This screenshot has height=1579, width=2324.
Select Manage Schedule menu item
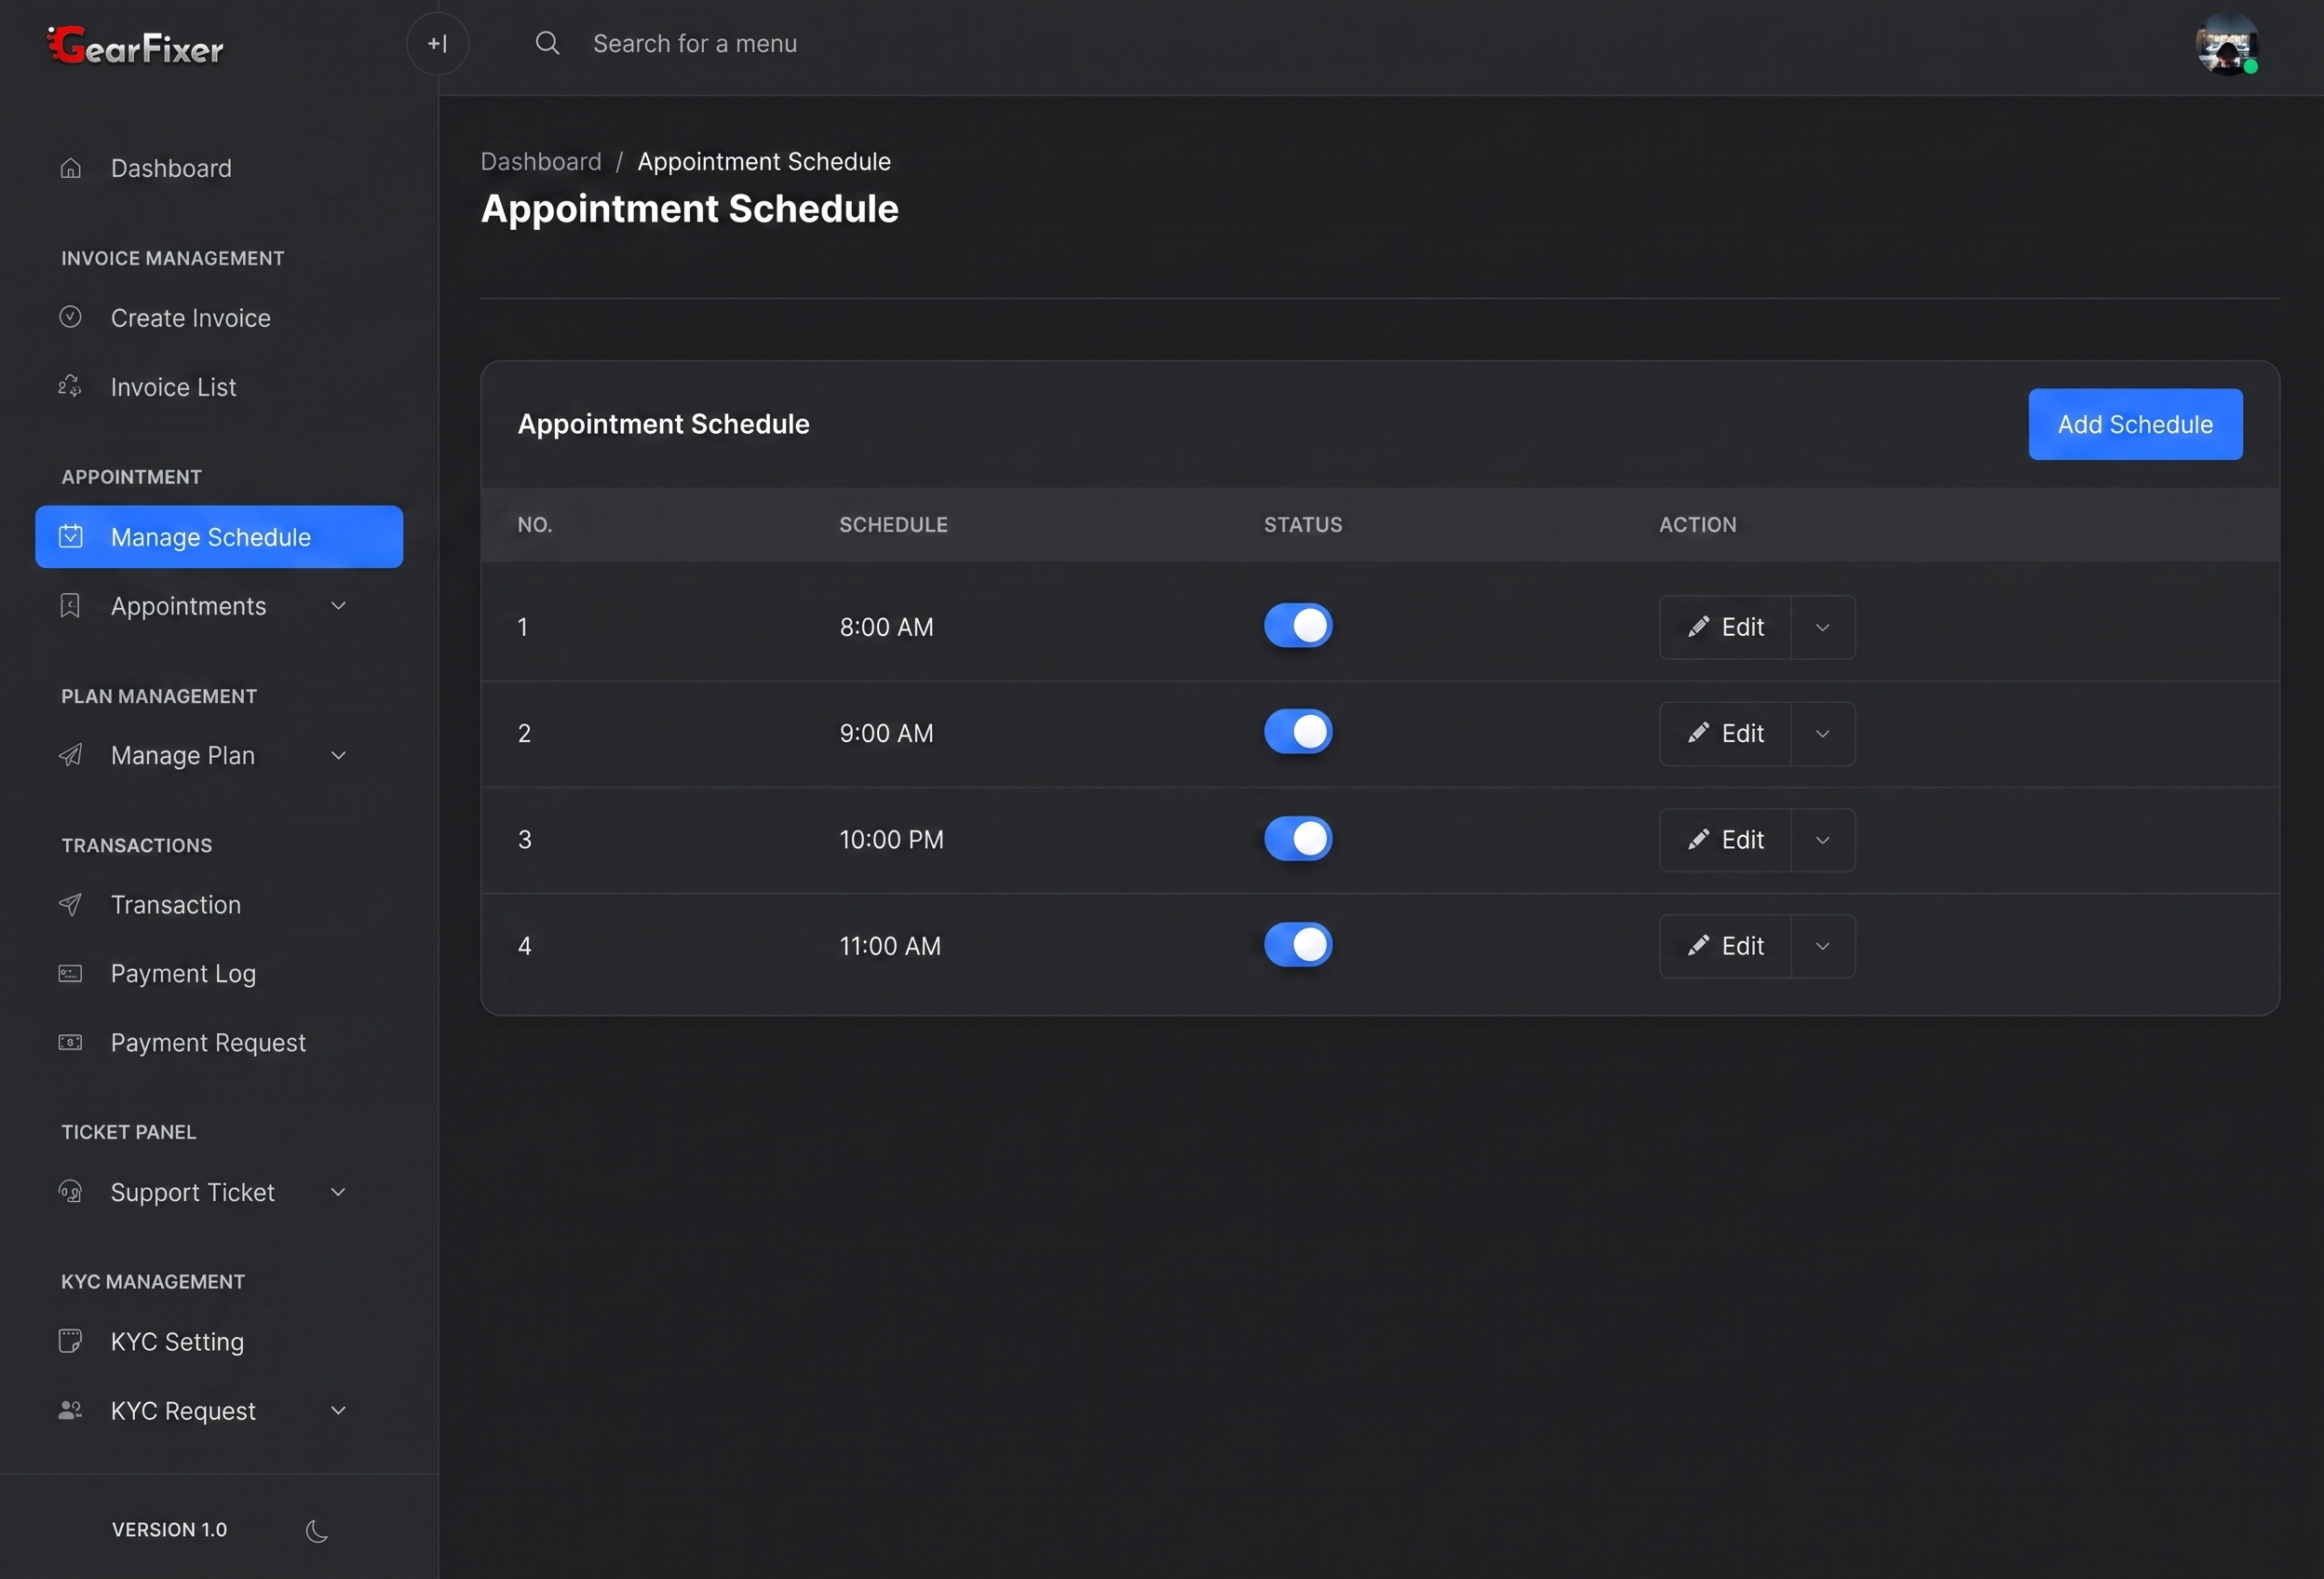[219, 536]
